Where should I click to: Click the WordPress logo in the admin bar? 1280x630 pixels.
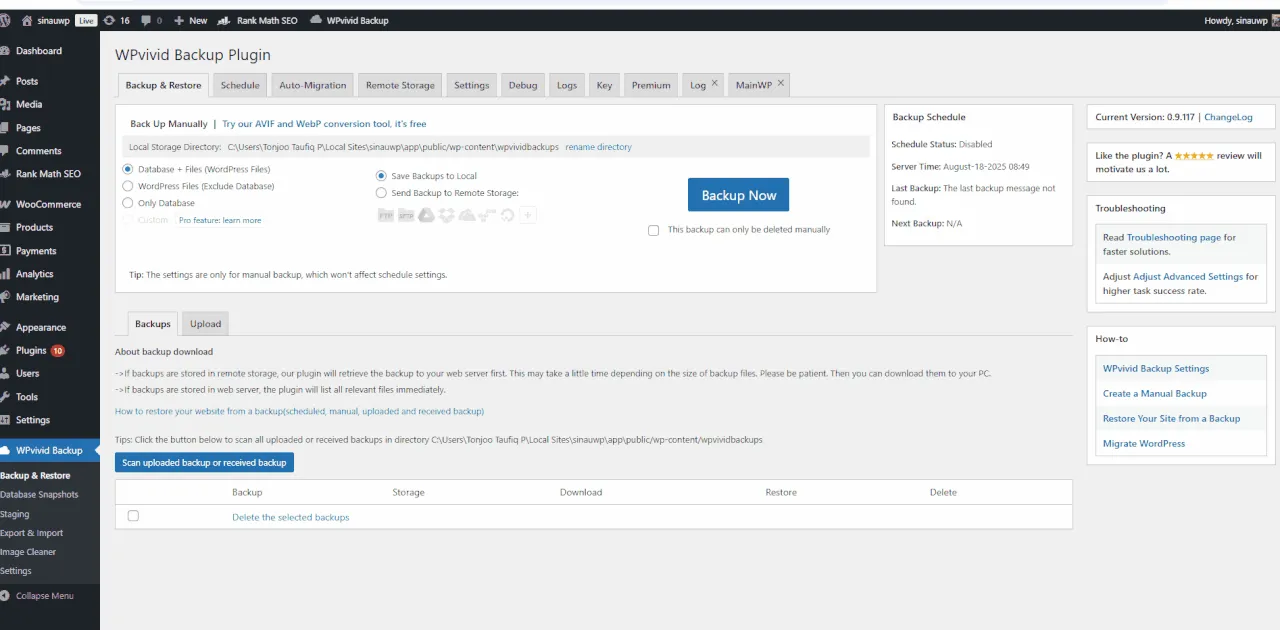point(10,20)
